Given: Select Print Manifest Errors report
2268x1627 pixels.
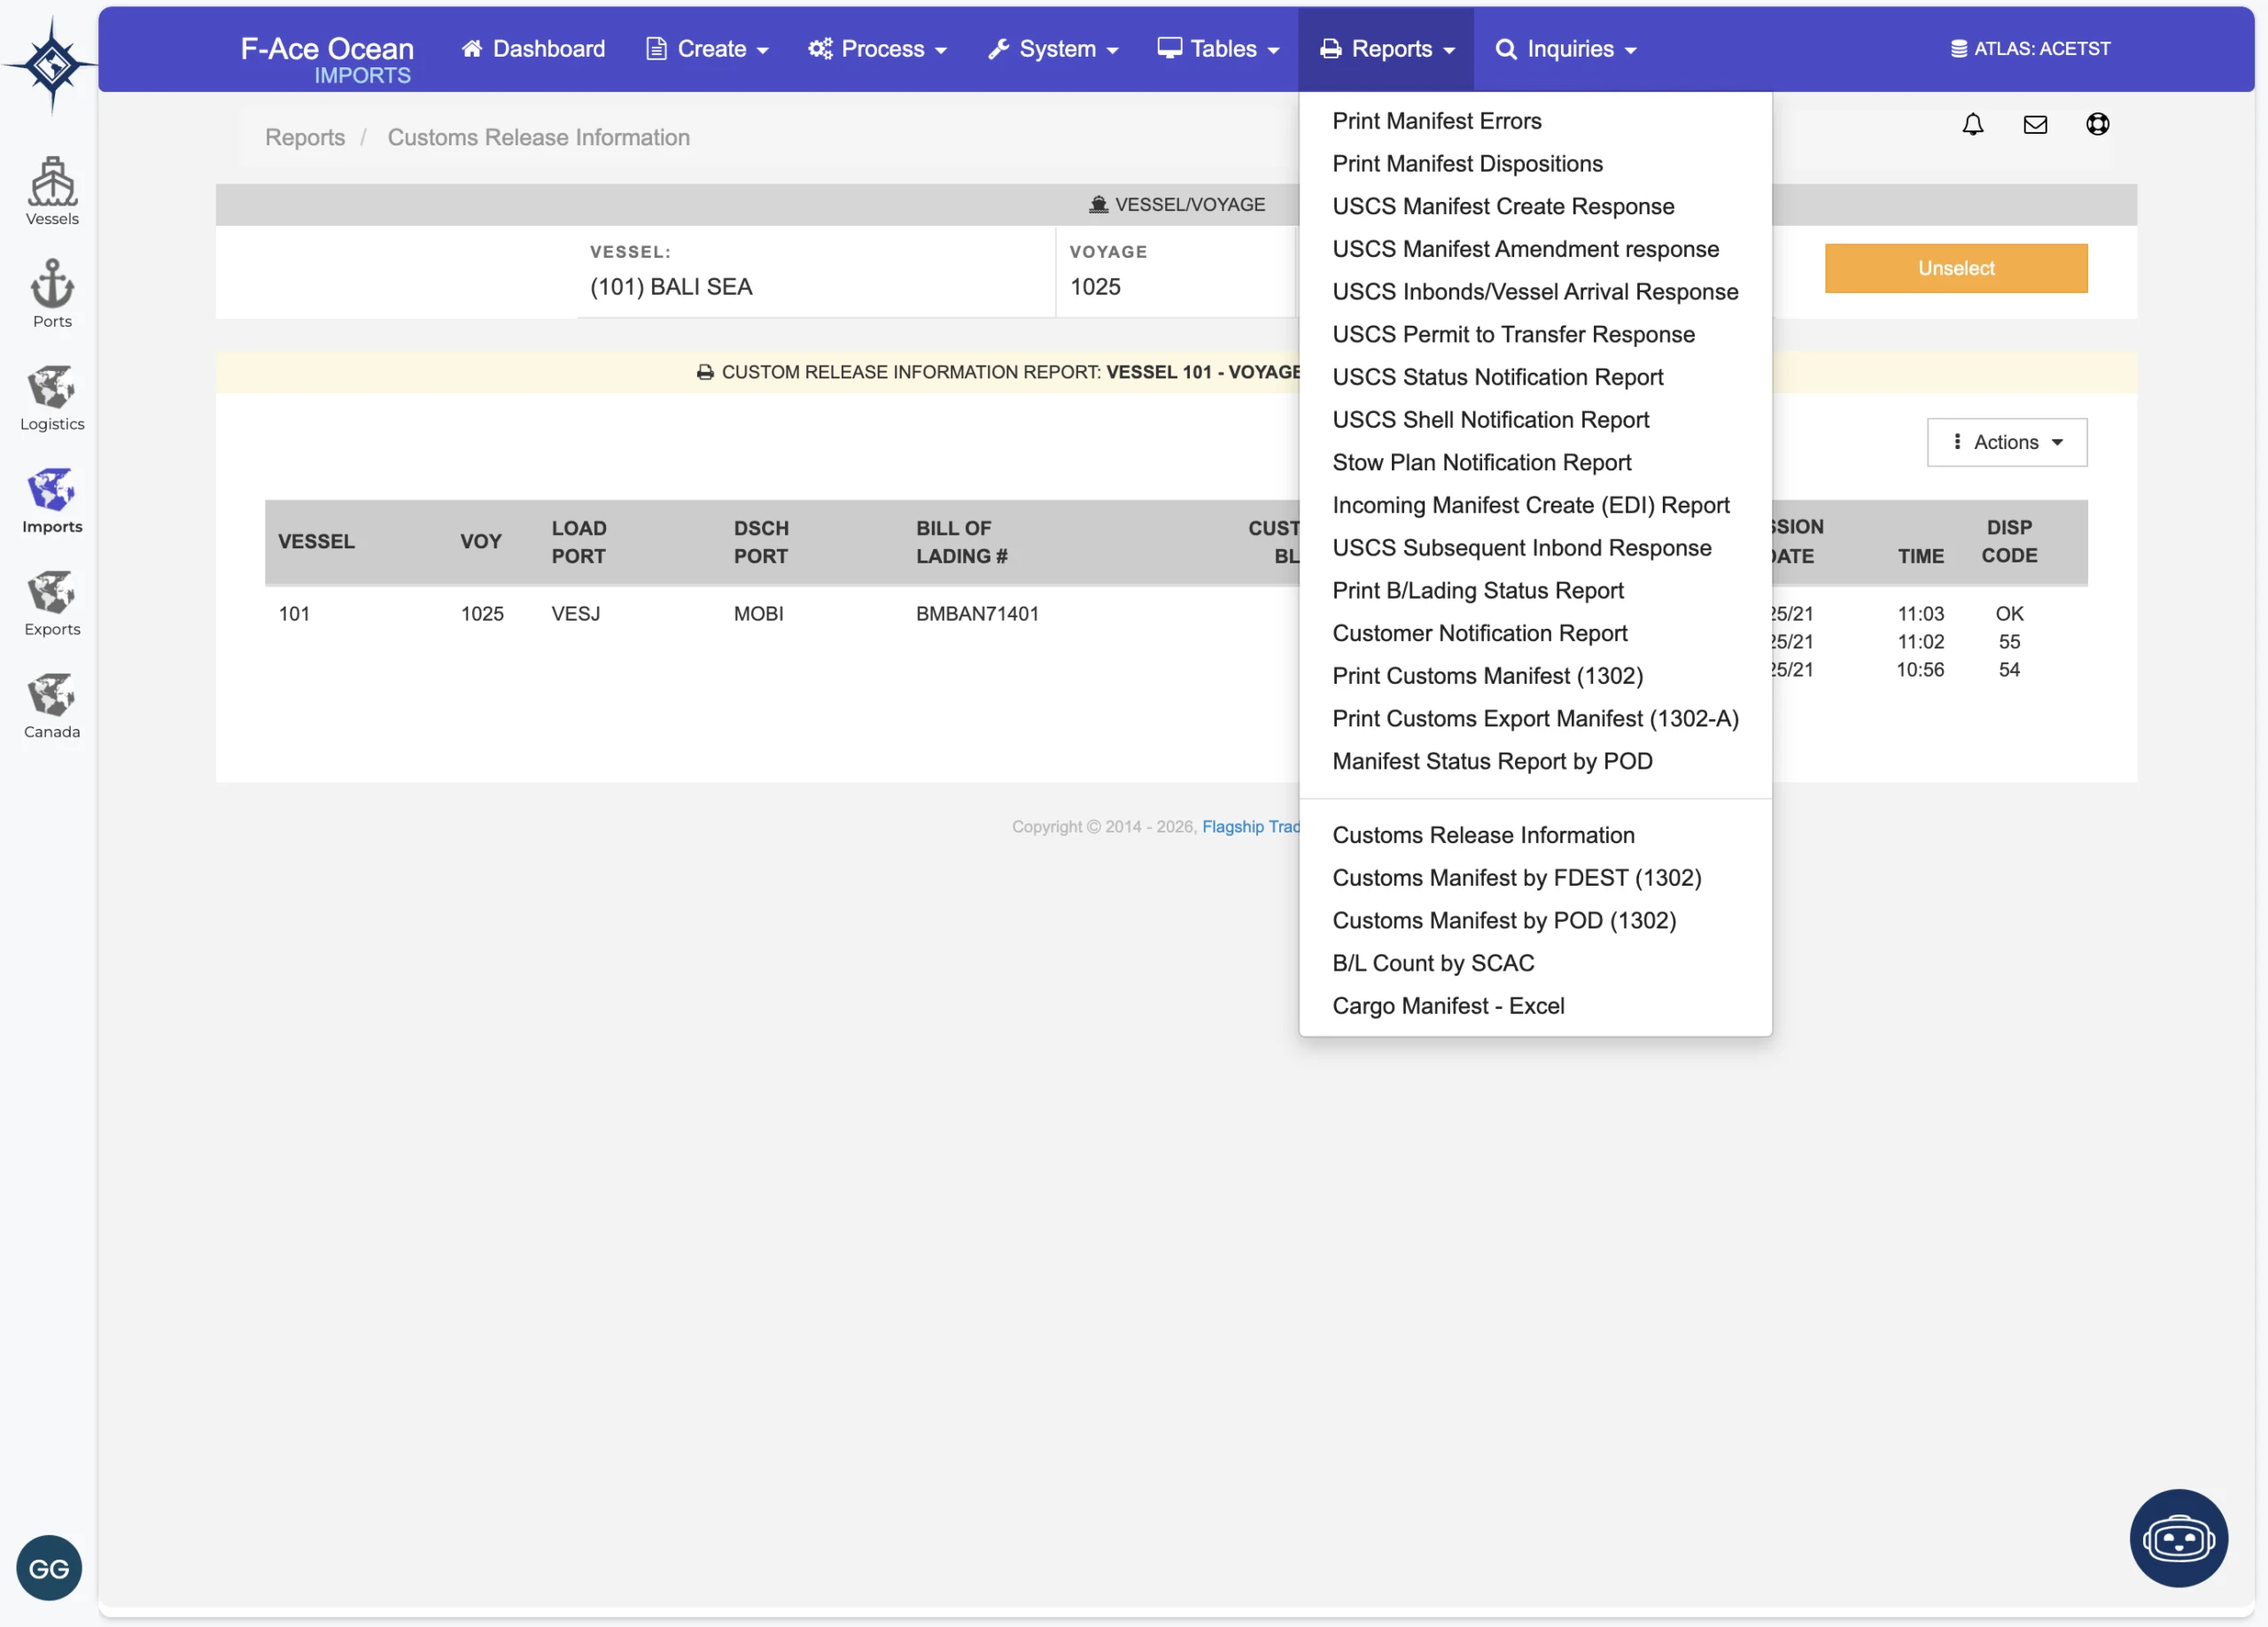Looking at the screenshot, I should 1436,121.
